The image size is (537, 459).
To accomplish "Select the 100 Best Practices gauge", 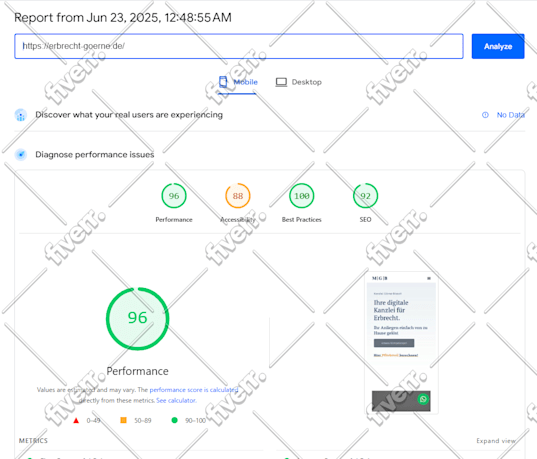I will [x=302, y=196].
